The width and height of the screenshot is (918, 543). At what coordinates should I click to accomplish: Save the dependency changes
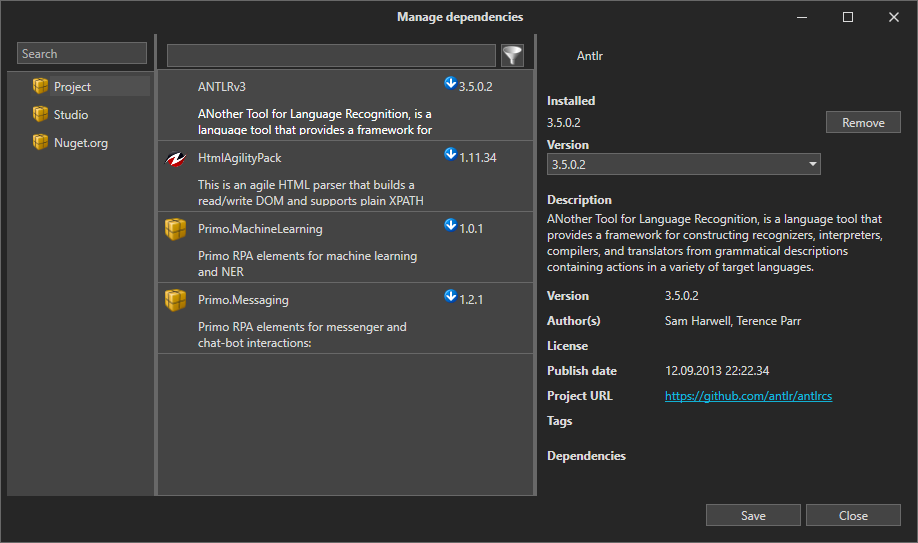tap(753, 515)
